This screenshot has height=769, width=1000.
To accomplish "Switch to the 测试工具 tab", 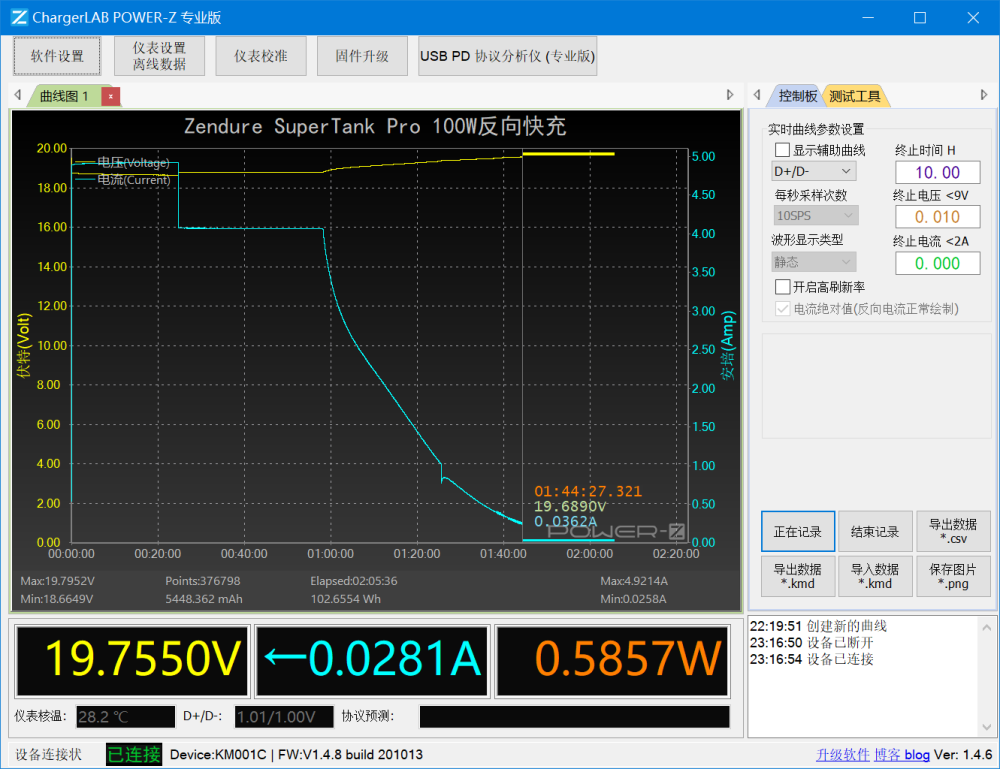I will click(x=855, y=96).
